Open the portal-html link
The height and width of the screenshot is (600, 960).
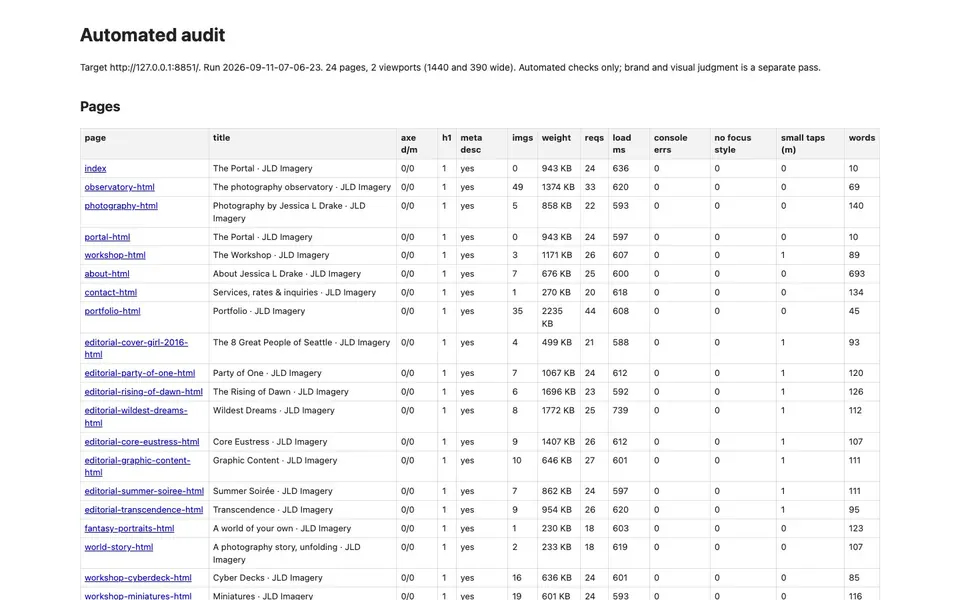click(107, 237)
